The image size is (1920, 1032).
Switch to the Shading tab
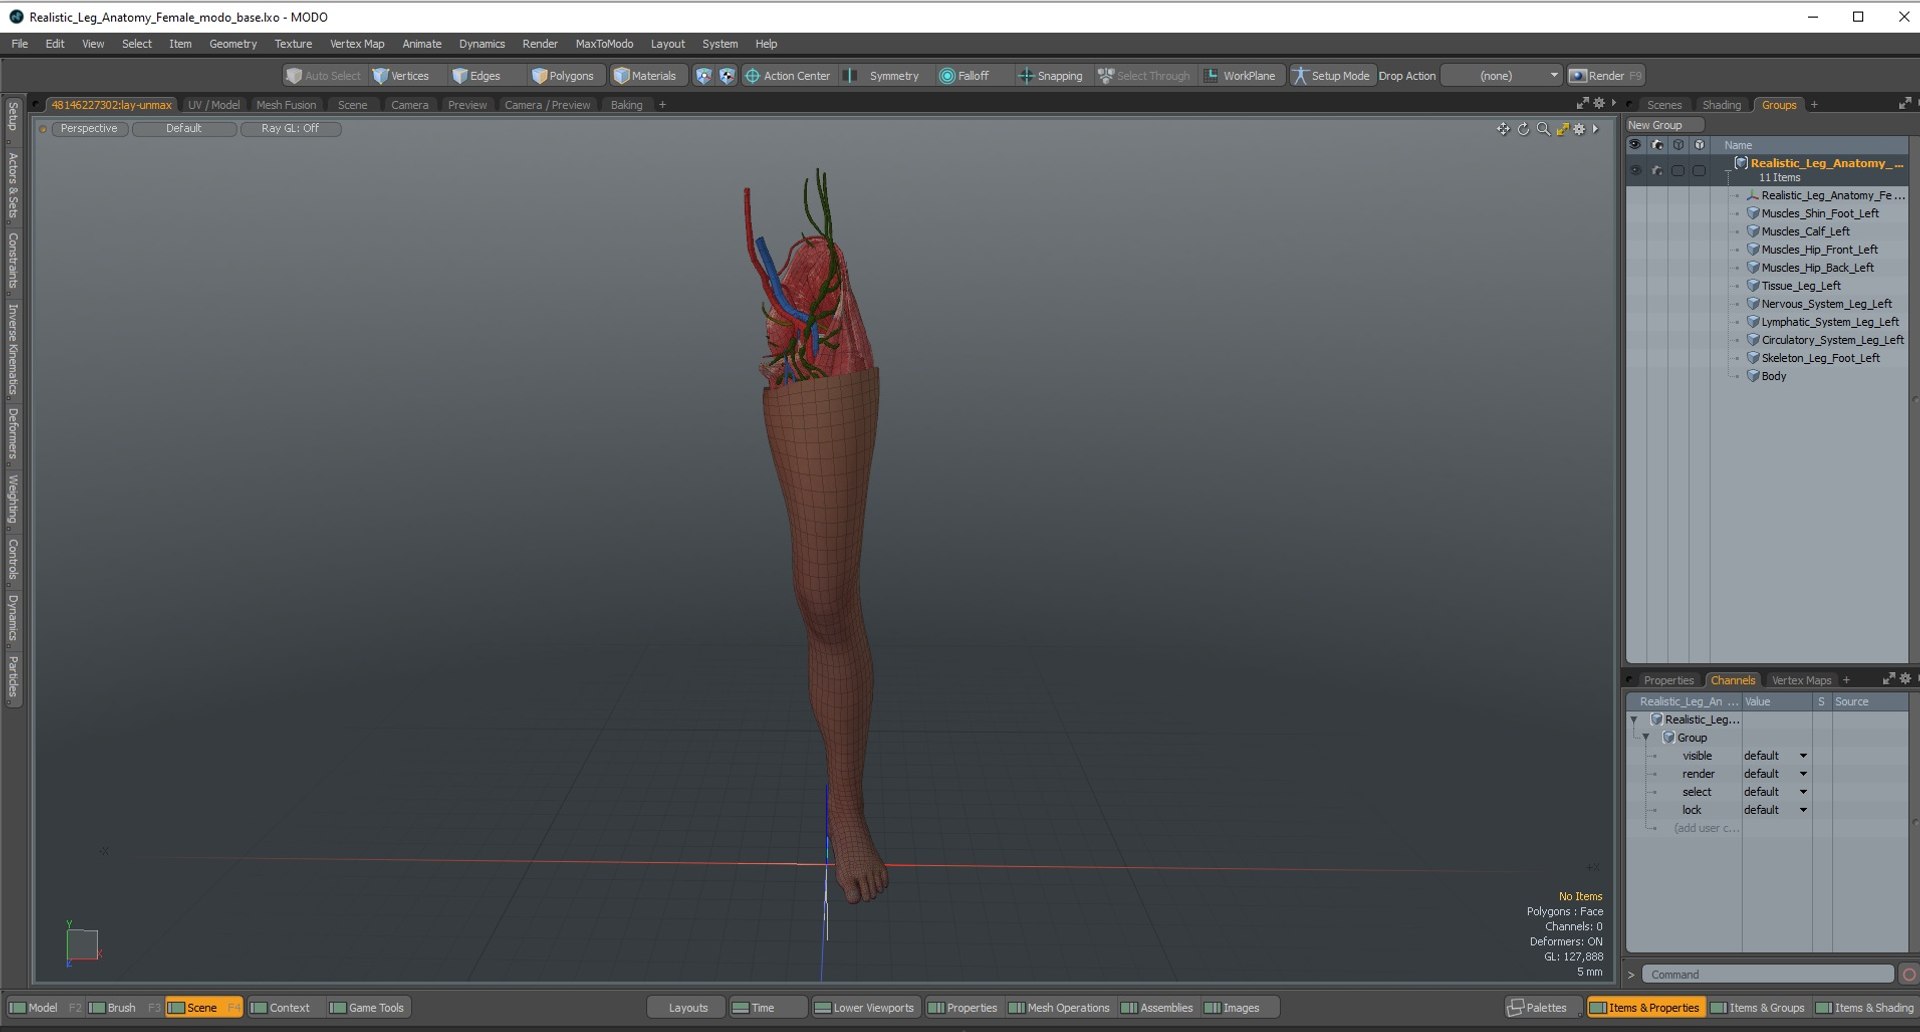[x=1721, y=105]
